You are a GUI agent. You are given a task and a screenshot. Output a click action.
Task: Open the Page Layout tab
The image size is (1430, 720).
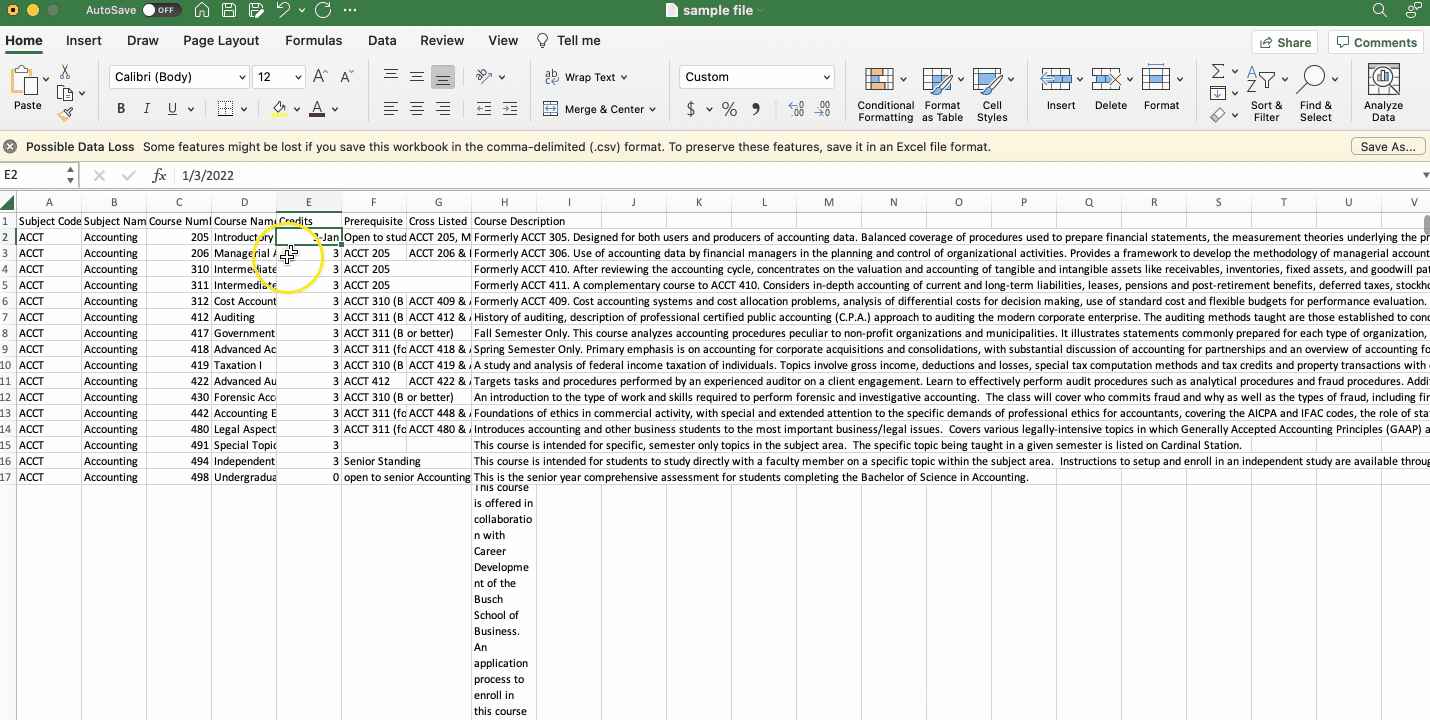221,41
